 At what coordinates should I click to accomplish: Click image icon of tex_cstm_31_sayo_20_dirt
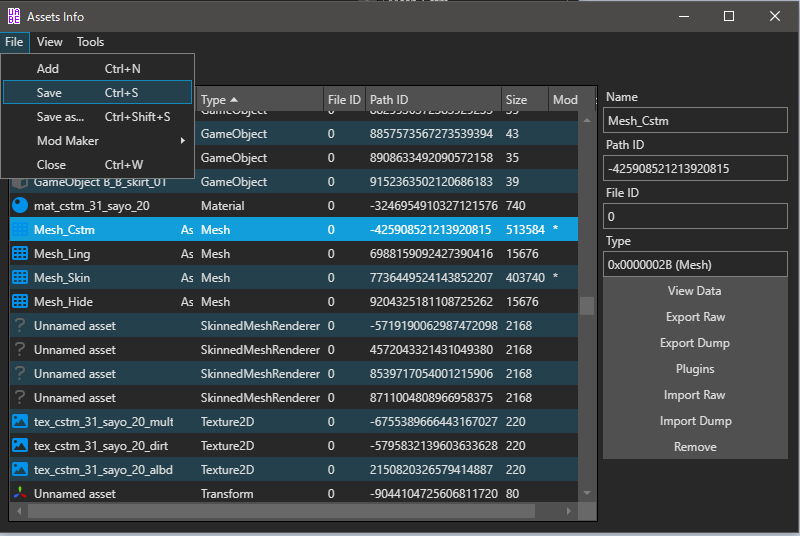coord(20,445)
